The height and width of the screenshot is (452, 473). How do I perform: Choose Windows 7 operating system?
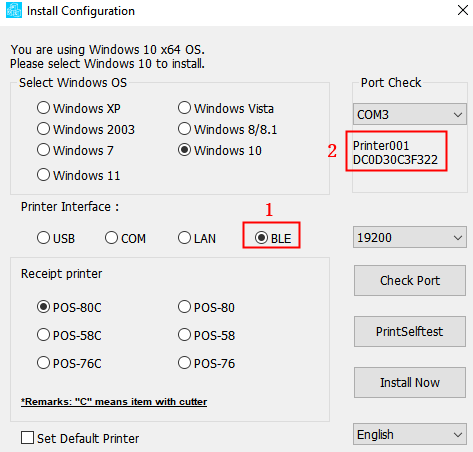pos(75,150)
